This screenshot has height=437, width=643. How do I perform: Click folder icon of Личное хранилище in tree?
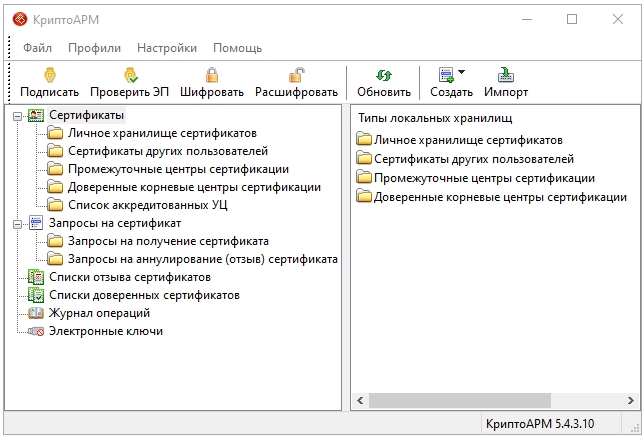tap(55, 133)
